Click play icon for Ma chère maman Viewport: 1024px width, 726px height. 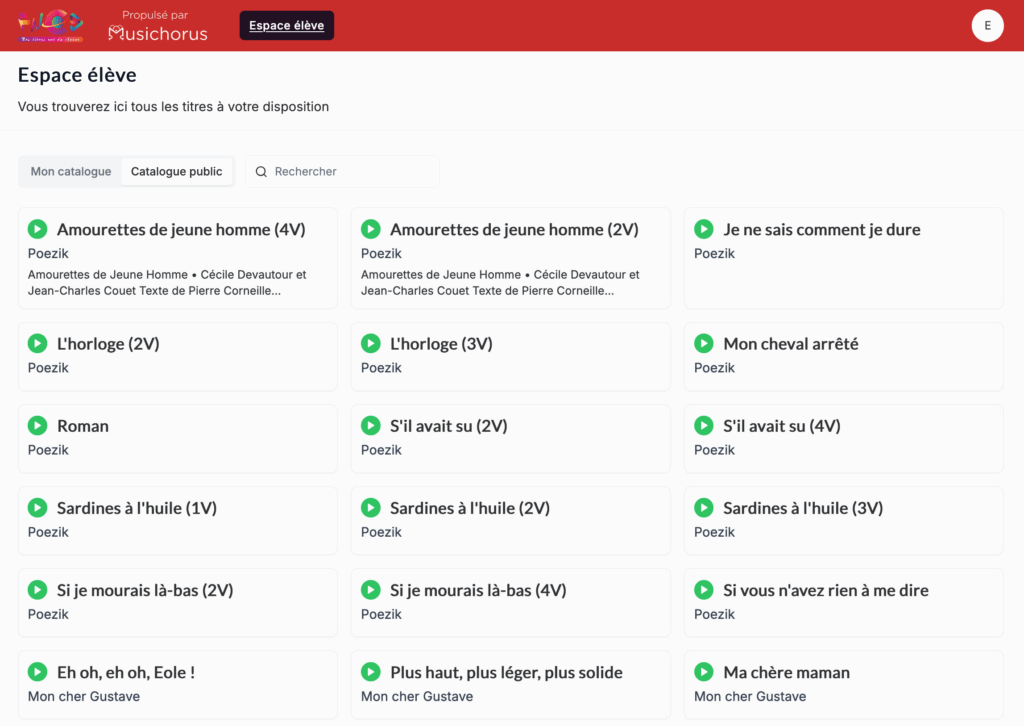[703, 671]
